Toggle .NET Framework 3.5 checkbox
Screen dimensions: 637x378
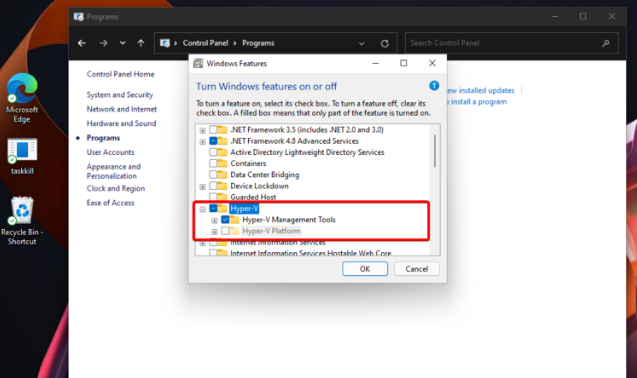coord(213,130)
